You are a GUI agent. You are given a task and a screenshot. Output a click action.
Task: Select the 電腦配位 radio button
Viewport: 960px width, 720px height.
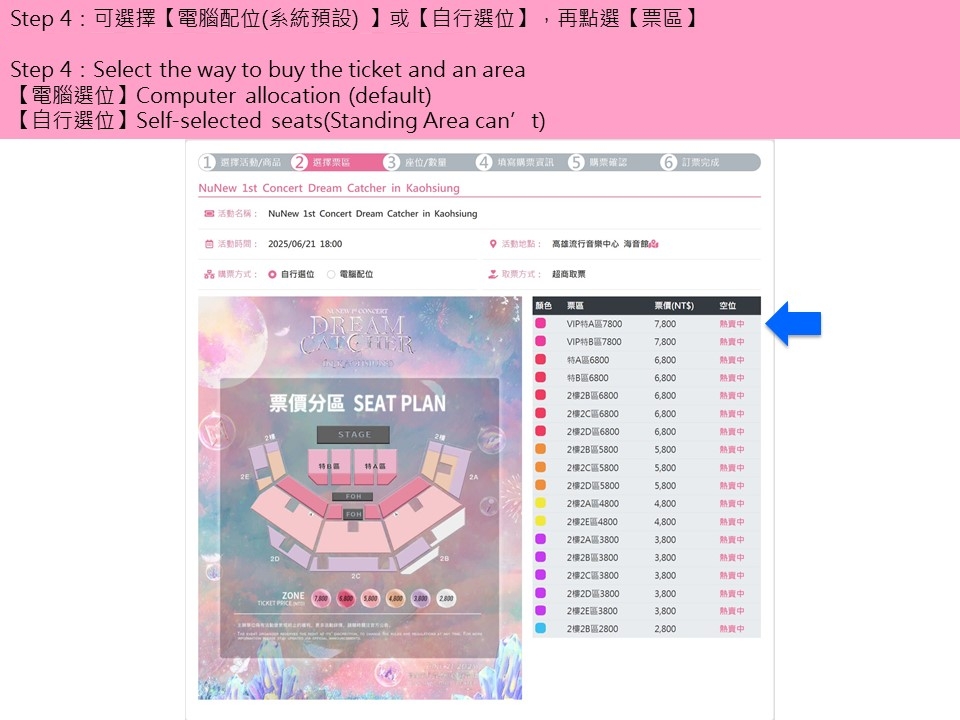[331, 274]
